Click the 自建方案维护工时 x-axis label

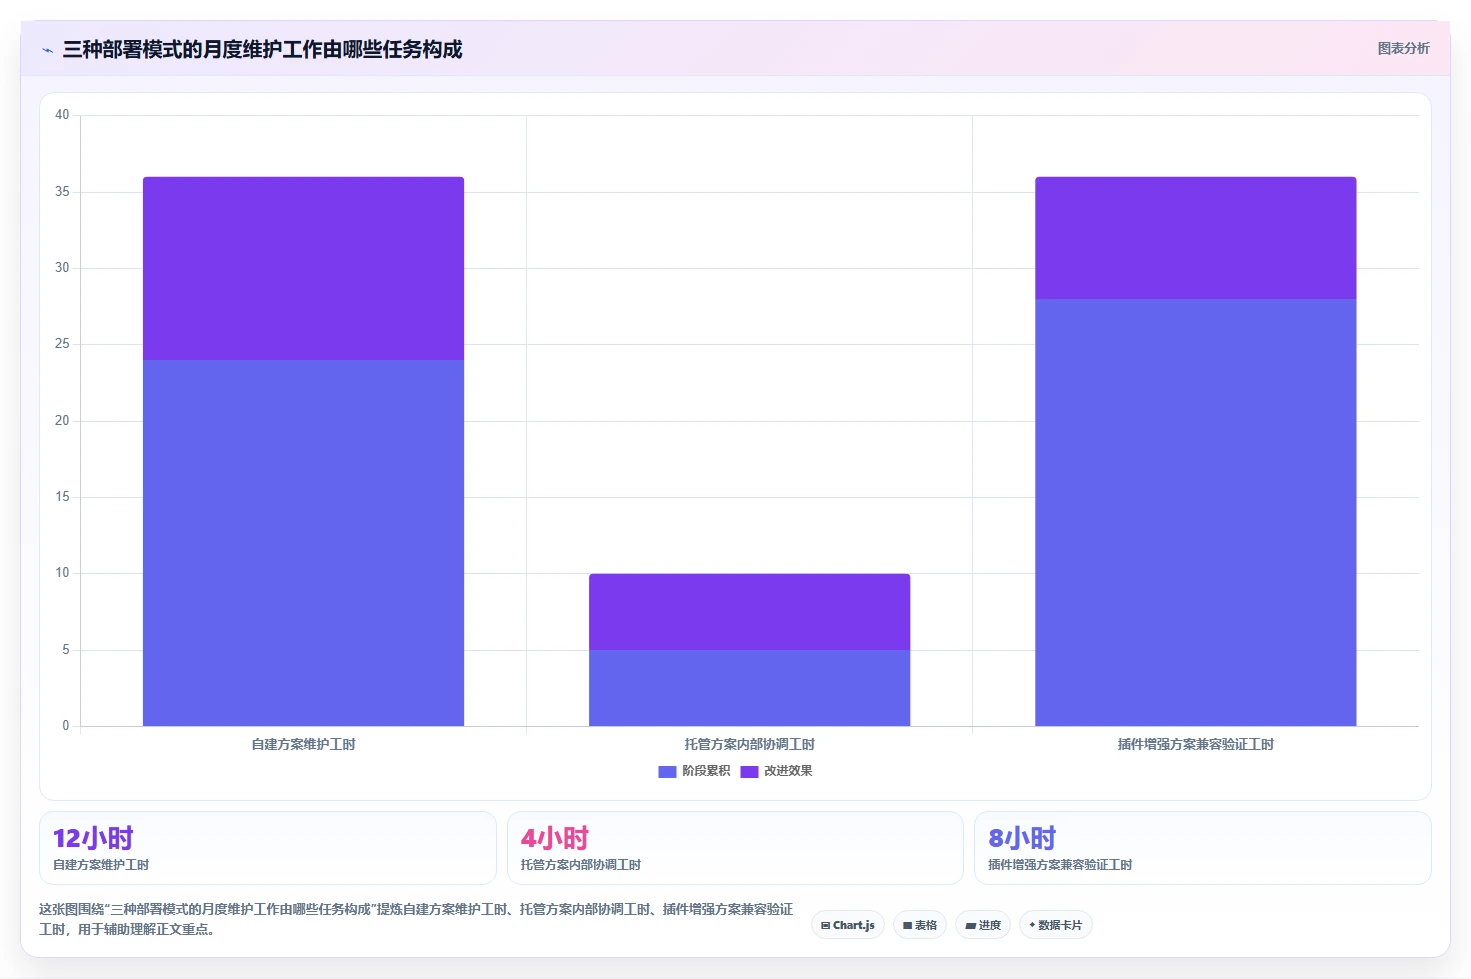(303, 744)
